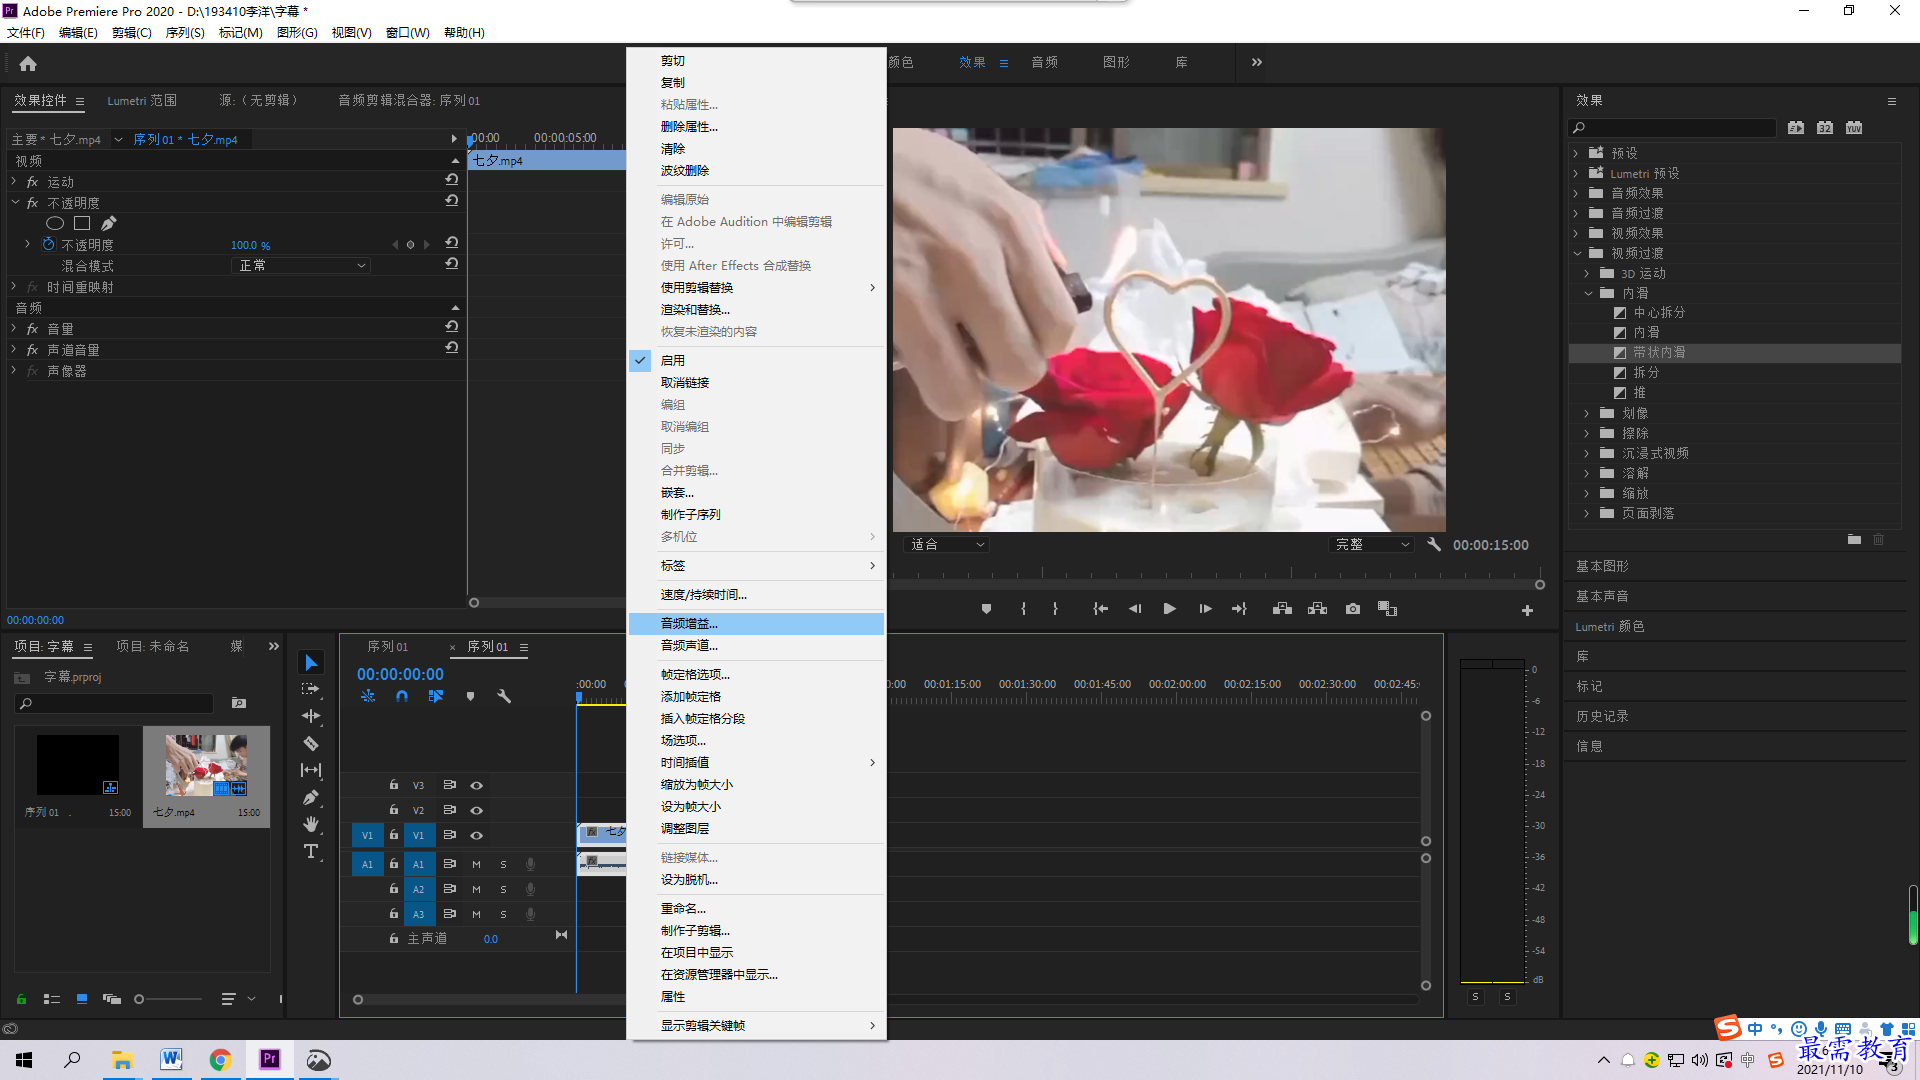Toggle the 启用 checked menu entry
Image resolution: width=1920 pixels, height=1080 pixels.
click(x=756, y=360)
